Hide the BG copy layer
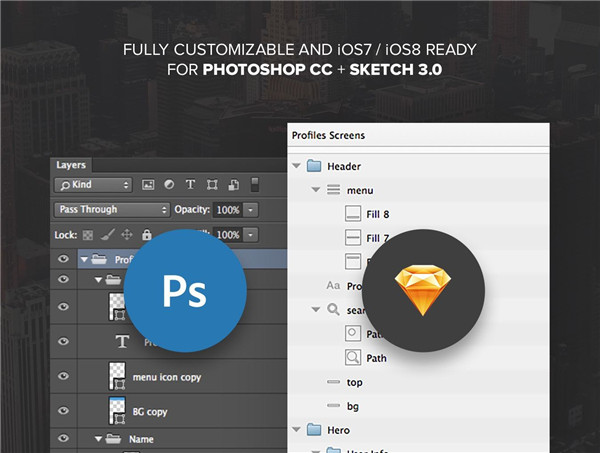This screenshot has width=600, height=453. point(64,411)
